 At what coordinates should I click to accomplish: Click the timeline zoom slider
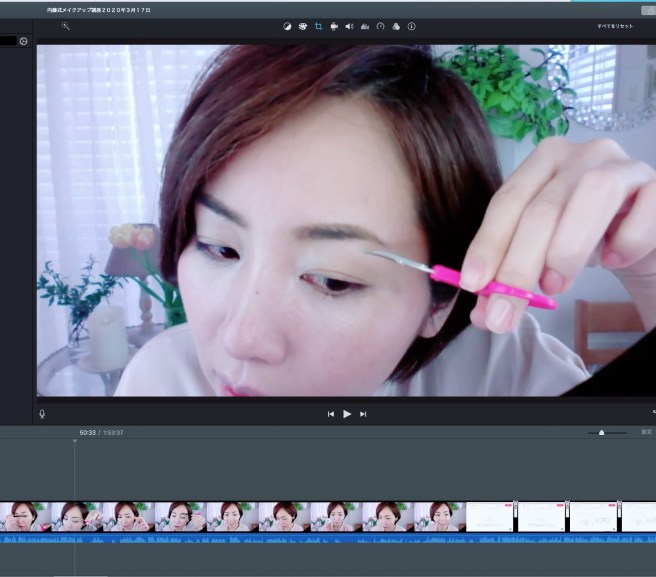point(601,433)
